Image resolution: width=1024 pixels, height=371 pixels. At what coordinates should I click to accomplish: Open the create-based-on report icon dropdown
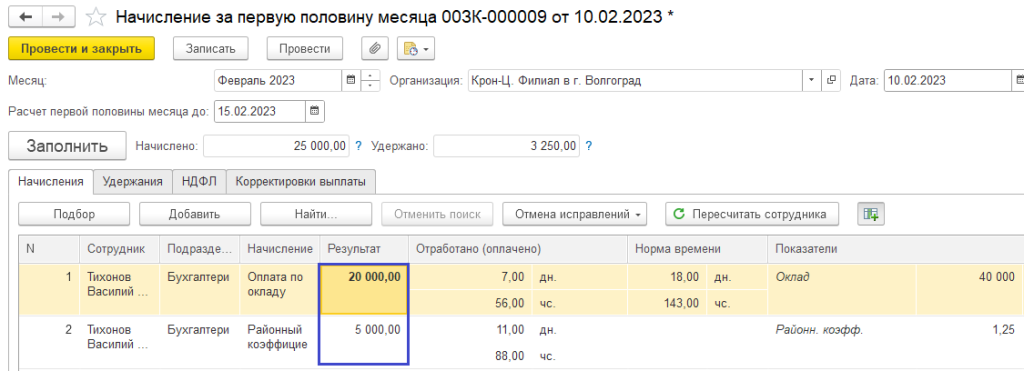416,48
